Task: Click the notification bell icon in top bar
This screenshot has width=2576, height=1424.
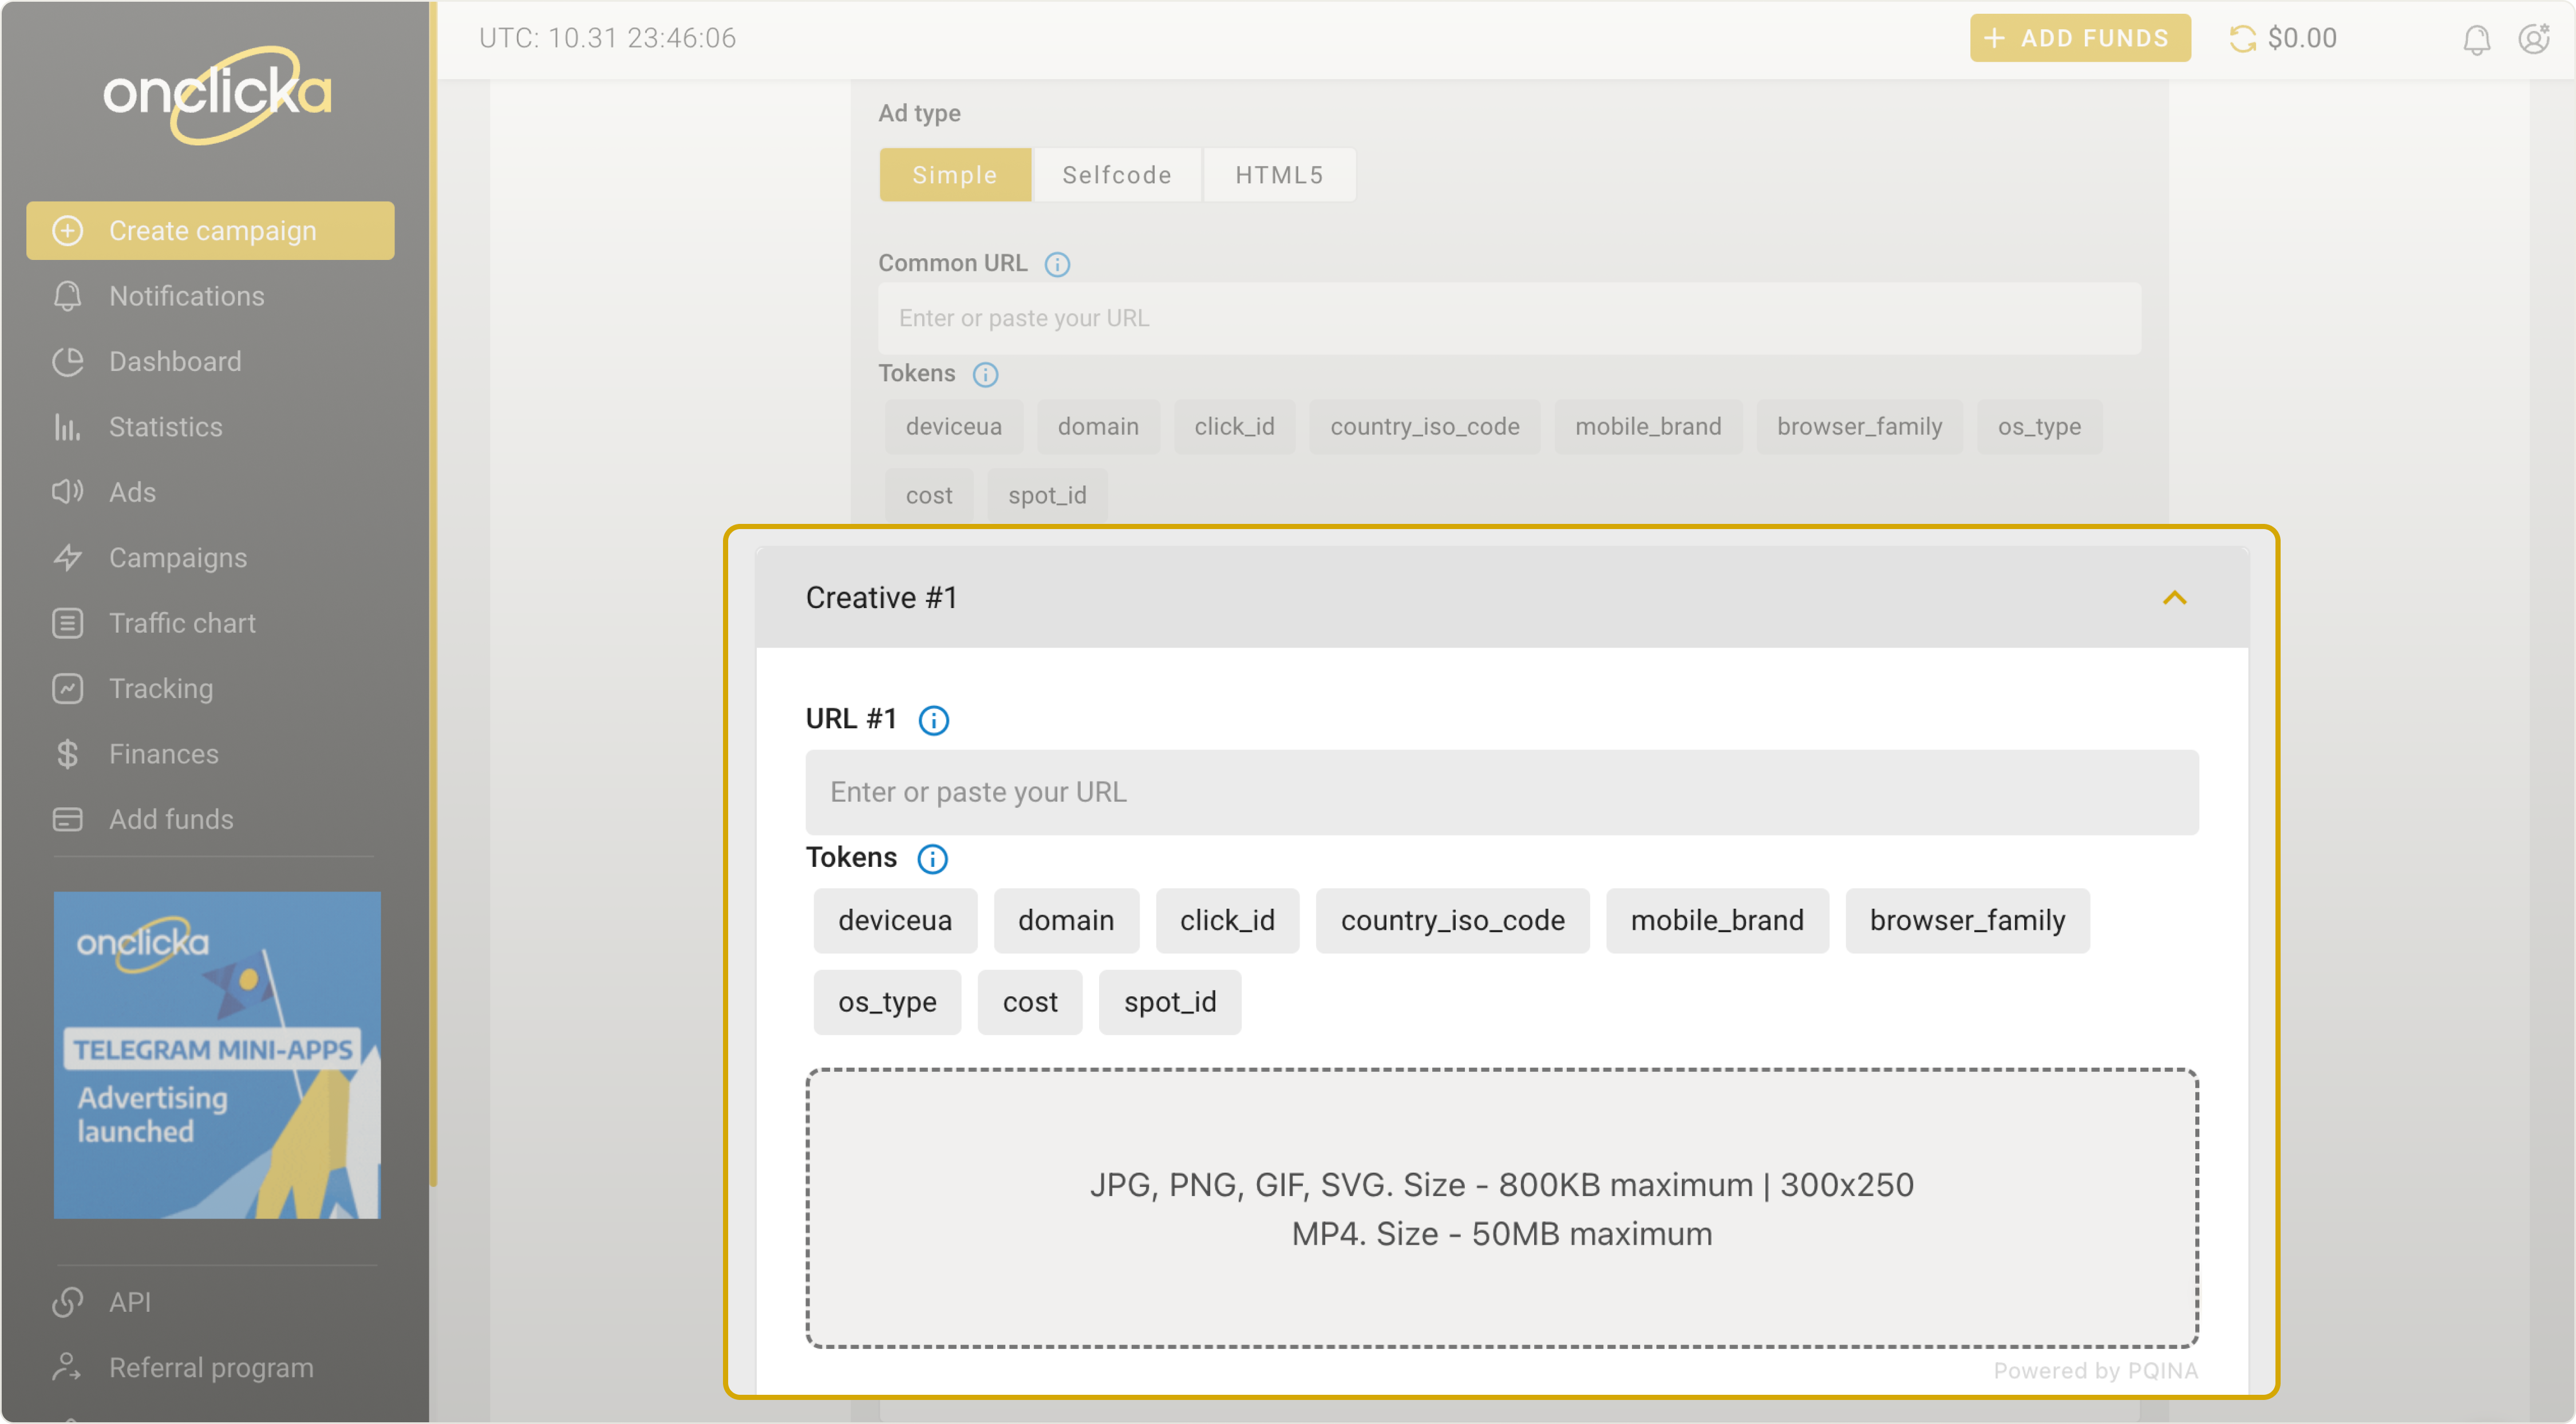Action: [2476, 40]
